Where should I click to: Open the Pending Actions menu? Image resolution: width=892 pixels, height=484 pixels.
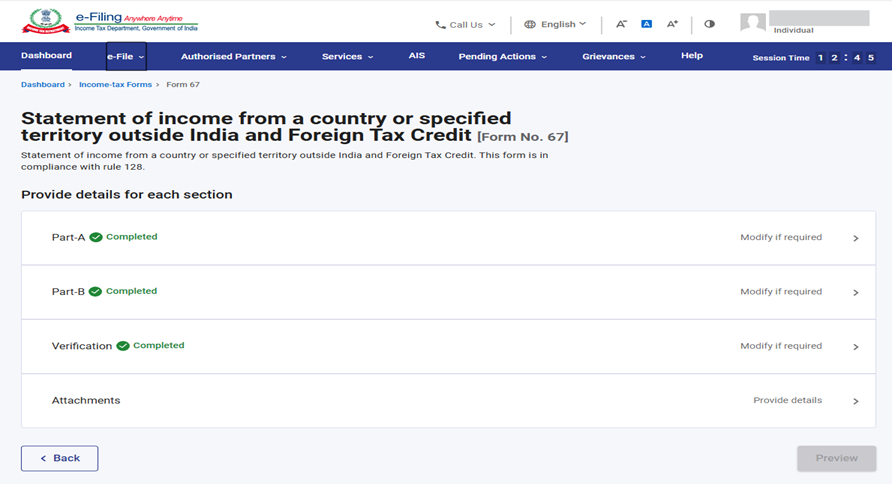pos(502,57)
